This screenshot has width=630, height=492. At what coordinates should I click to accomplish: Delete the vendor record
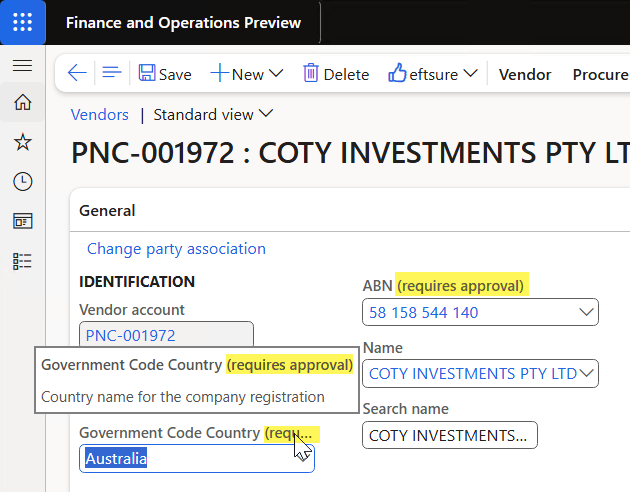tap(336, 74)
